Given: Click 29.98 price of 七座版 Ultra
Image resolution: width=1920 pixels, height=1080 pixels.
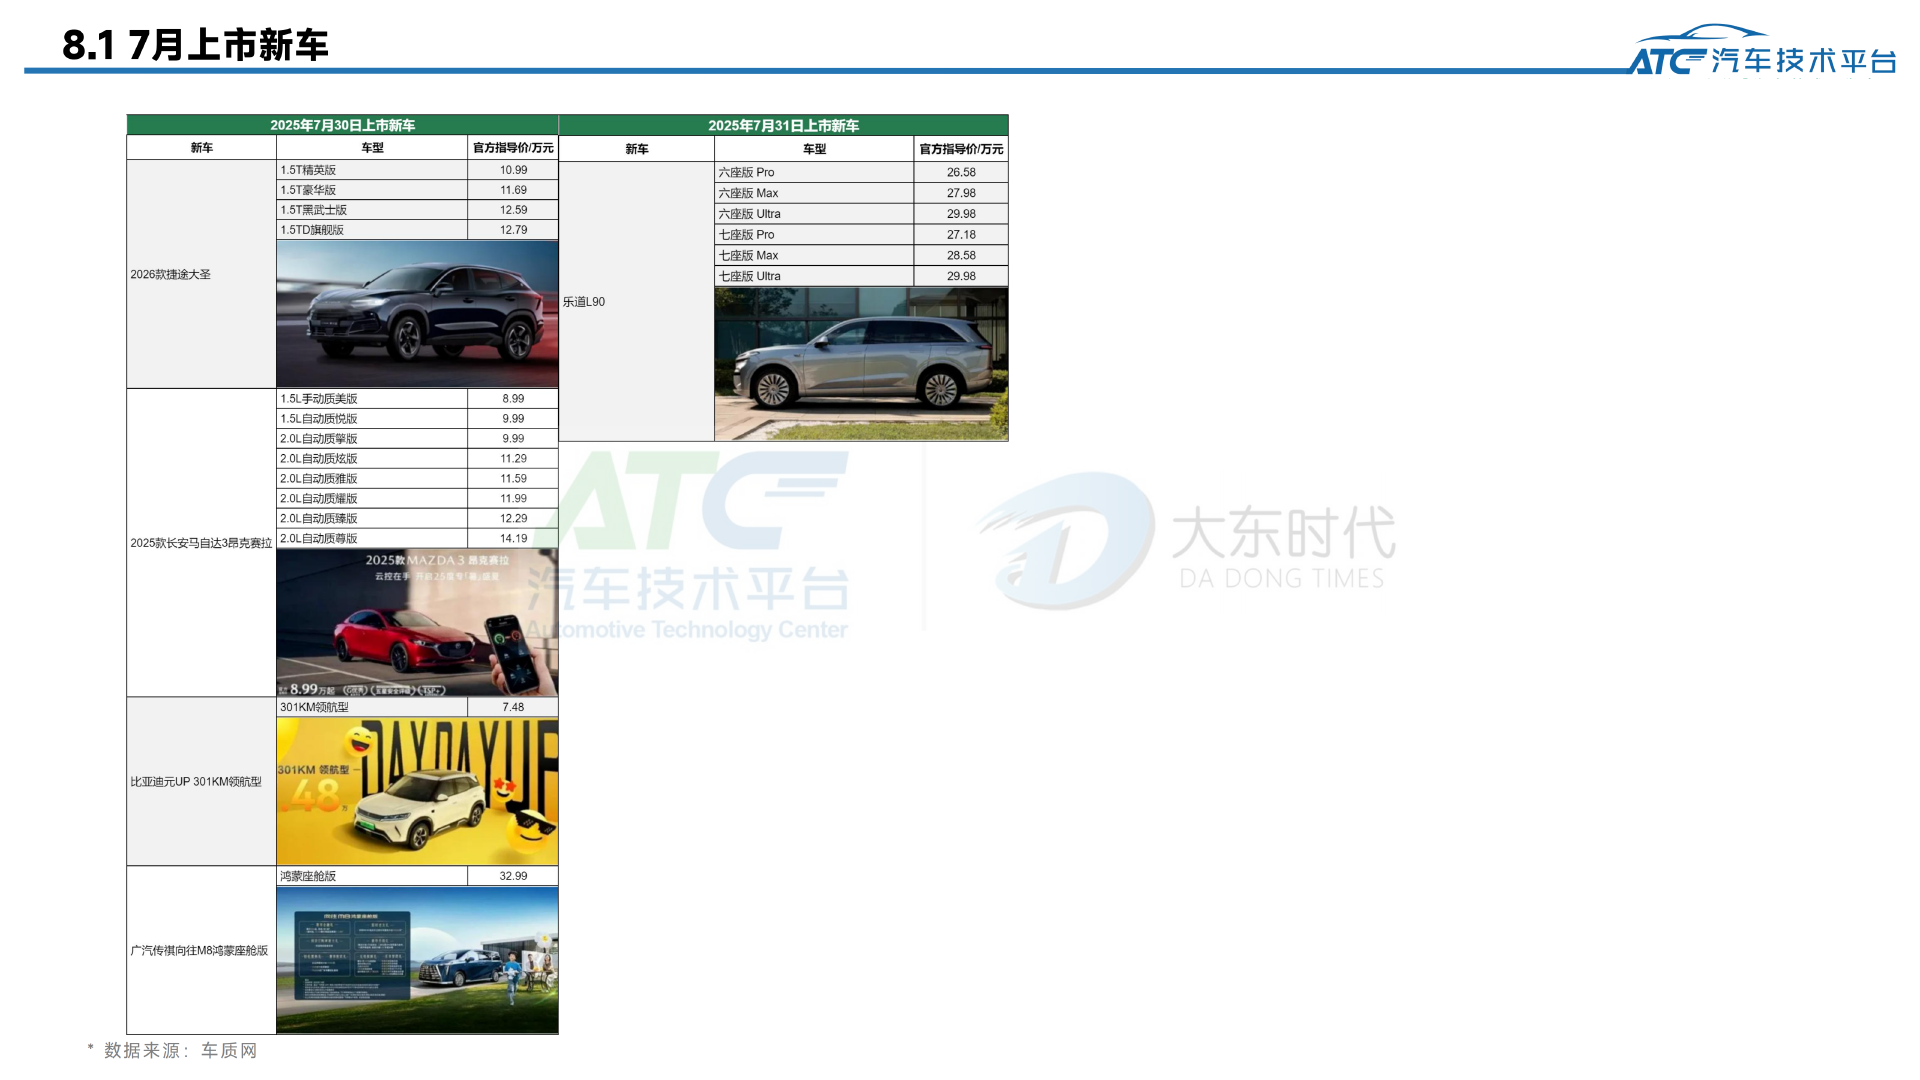Looking at the screenshot, I should pos(961,276).
